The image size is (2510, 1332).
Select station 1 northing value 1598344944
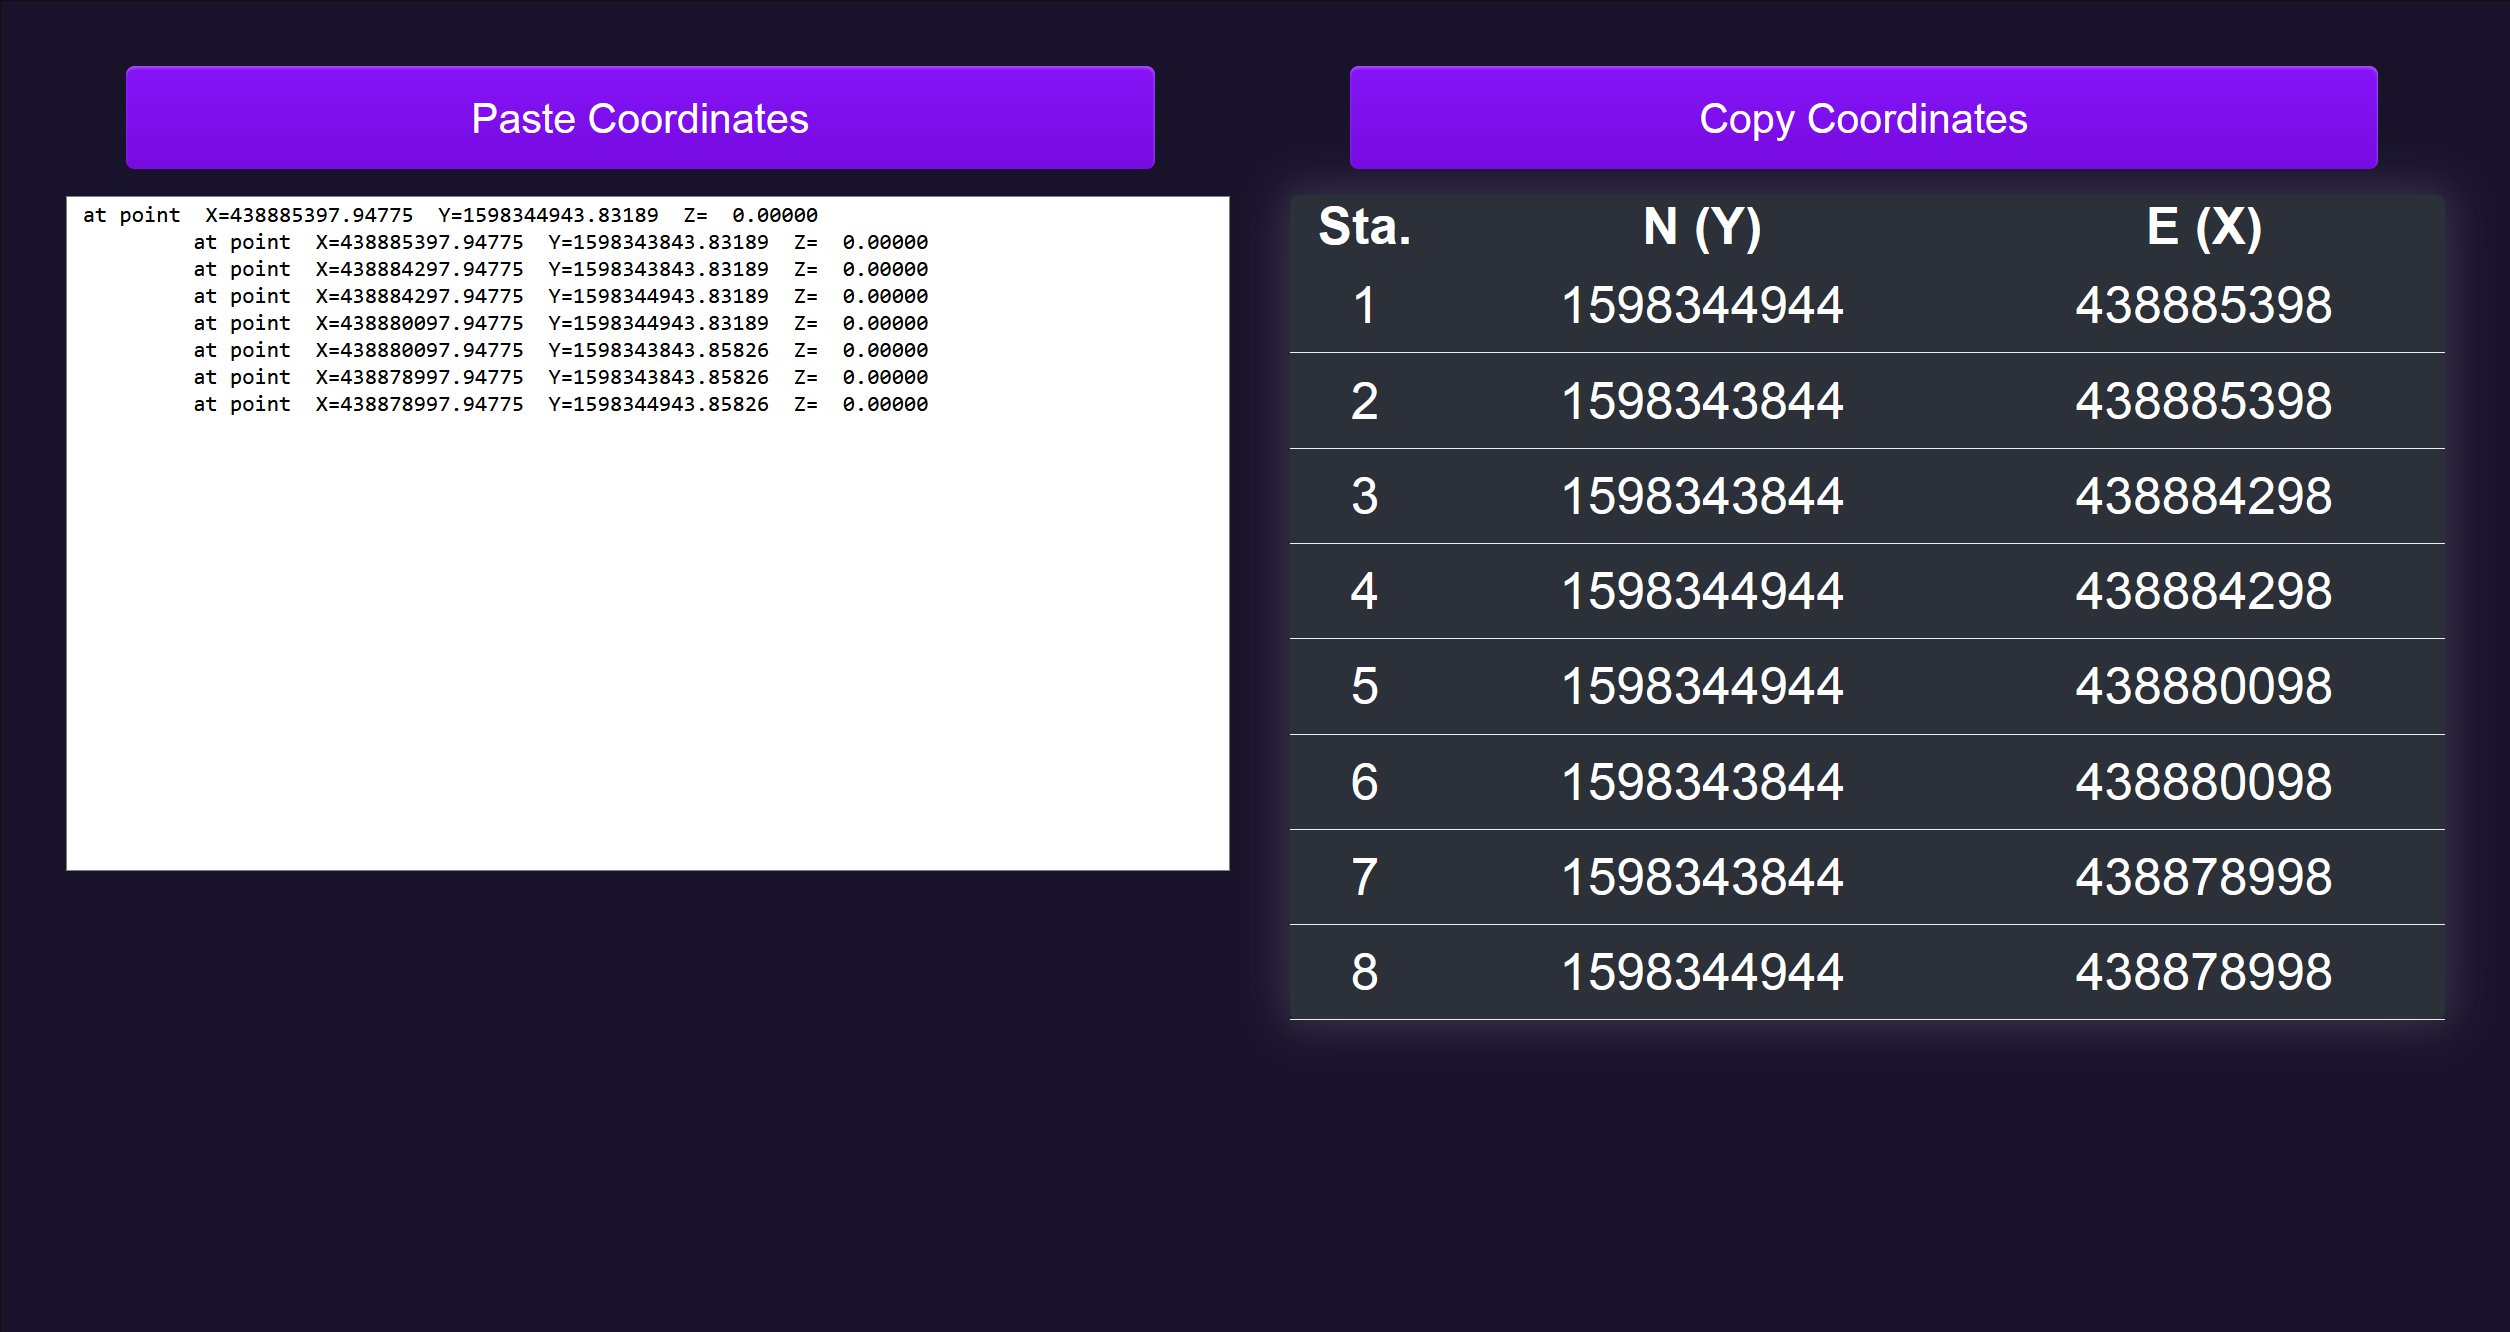click(1702, 305)
